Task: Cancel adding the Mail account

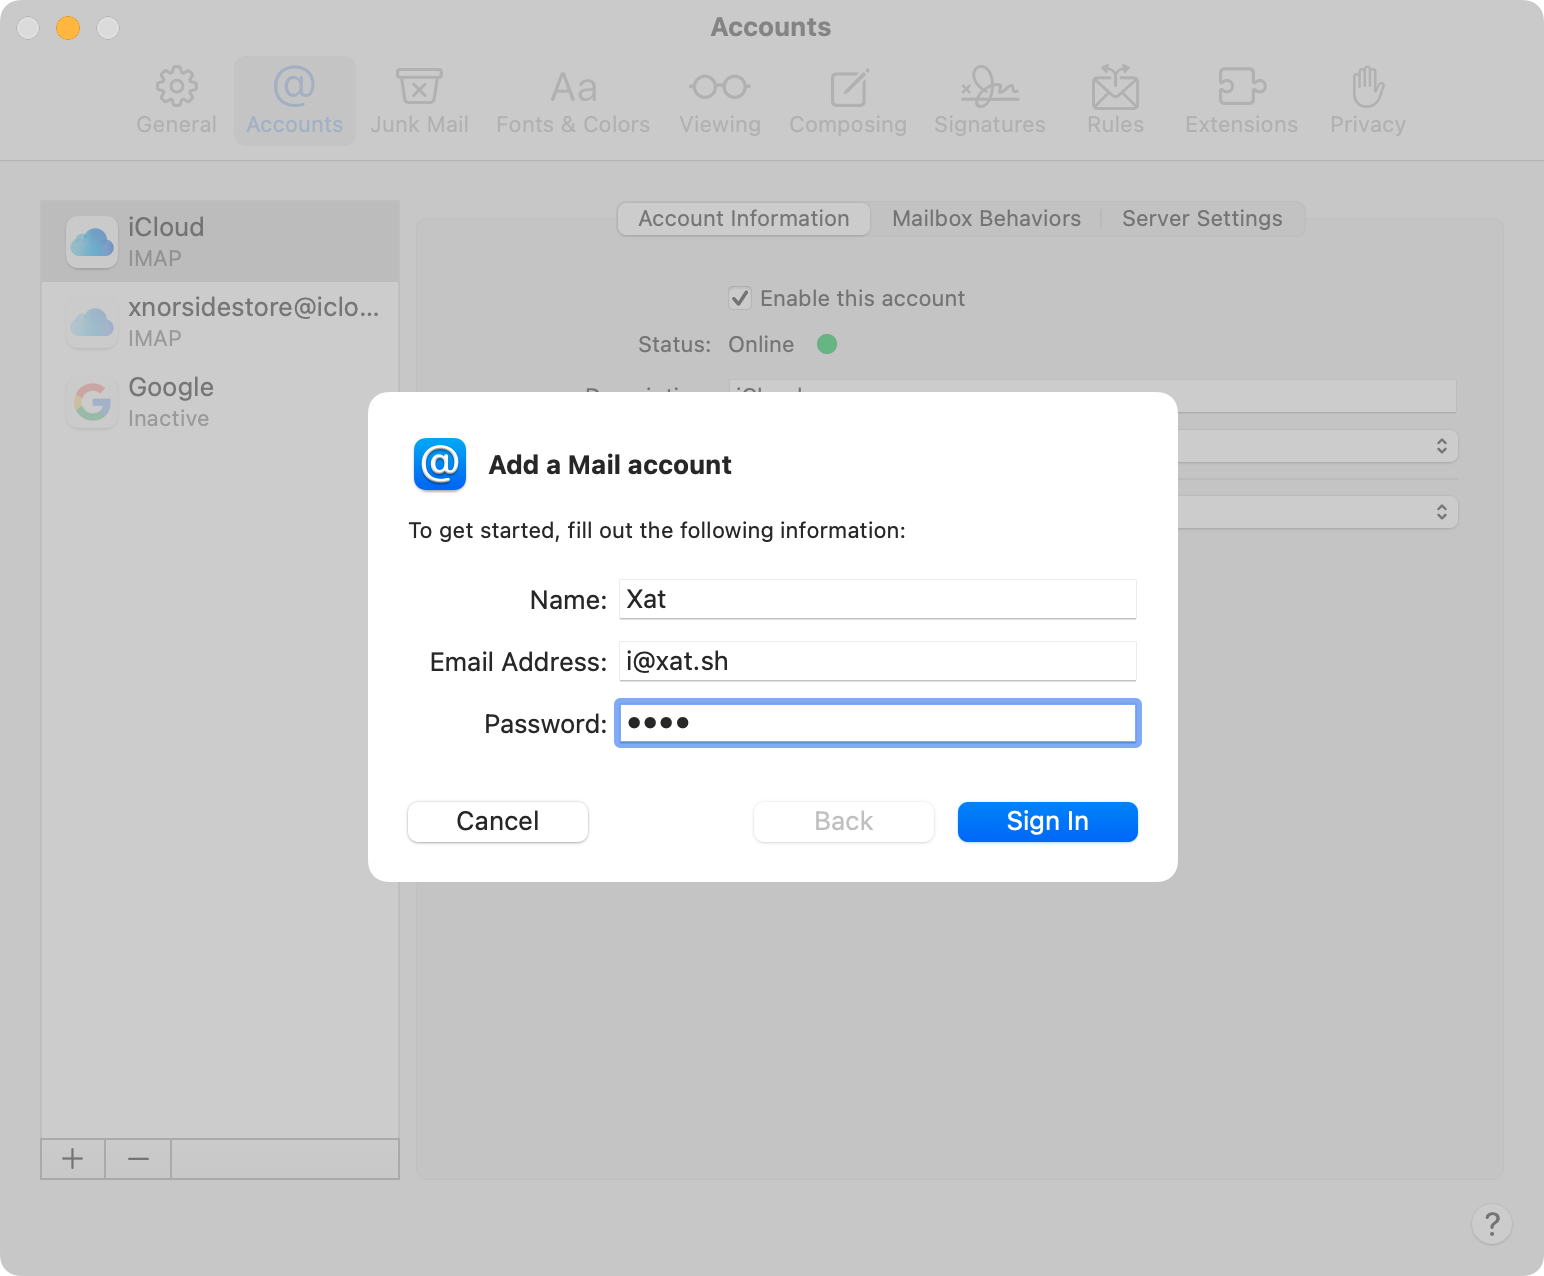Action: (x=497, y=822)
